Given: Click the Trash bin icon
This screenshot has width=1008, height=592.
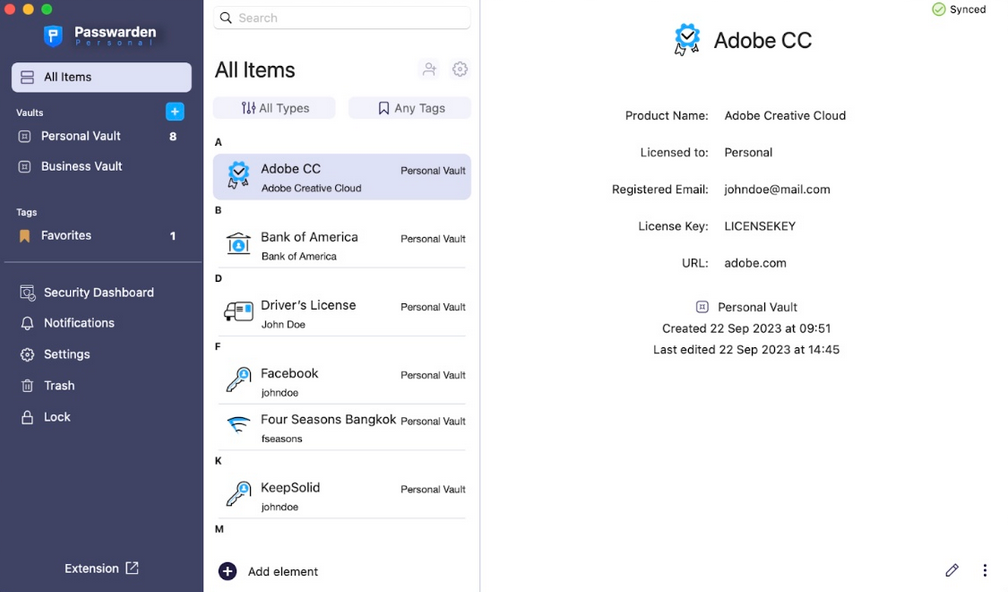Looking at the screenshot, I should click(27, 386).
